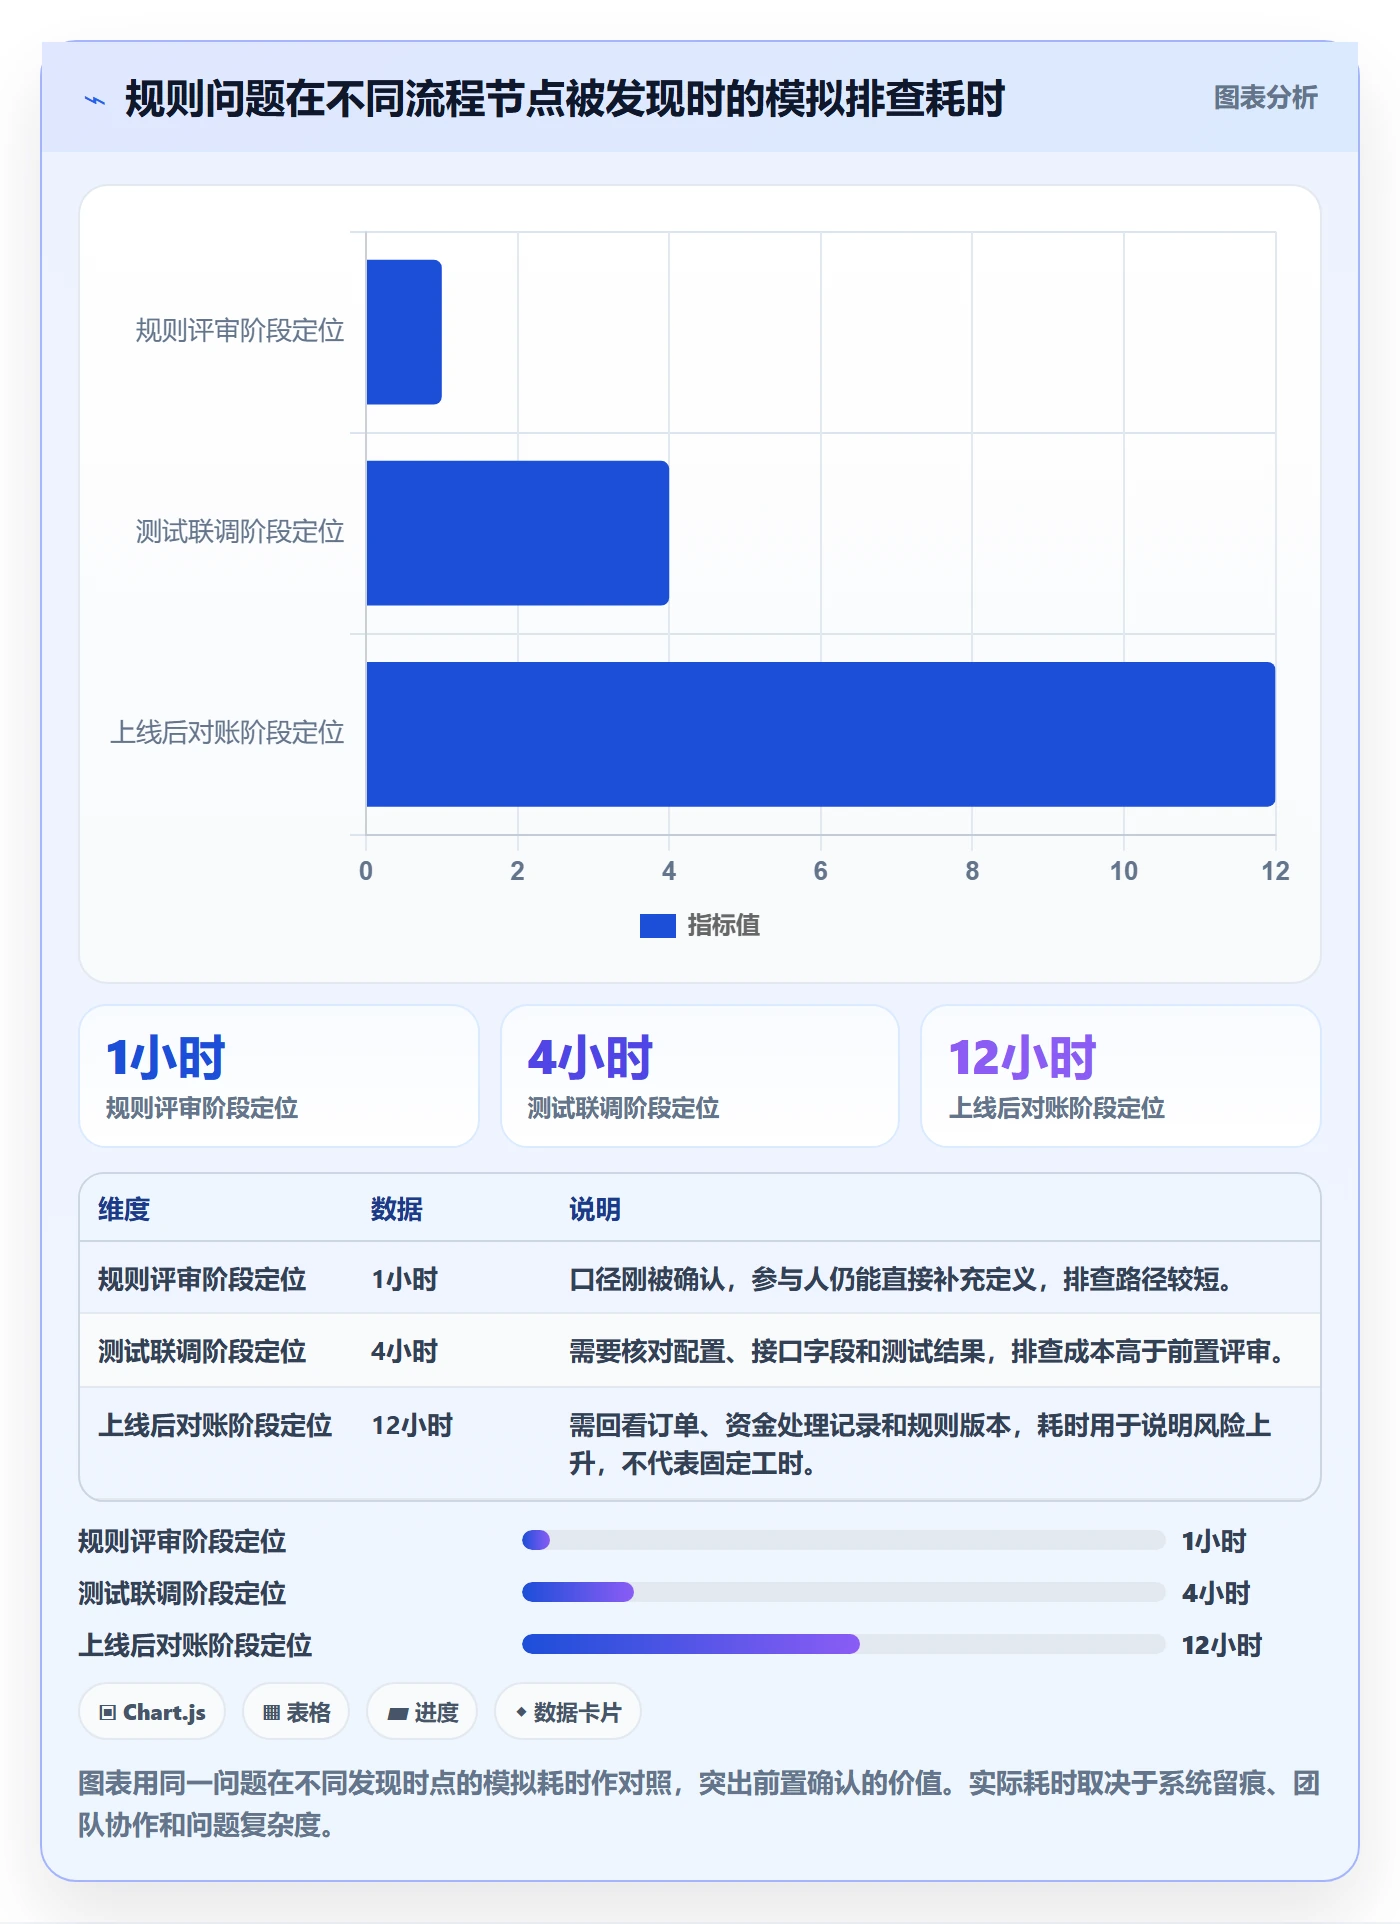Screen dimensions: 1400x1924
Task: Click the 数据卡片 tag chip
Action: (x=568, y=1712)
